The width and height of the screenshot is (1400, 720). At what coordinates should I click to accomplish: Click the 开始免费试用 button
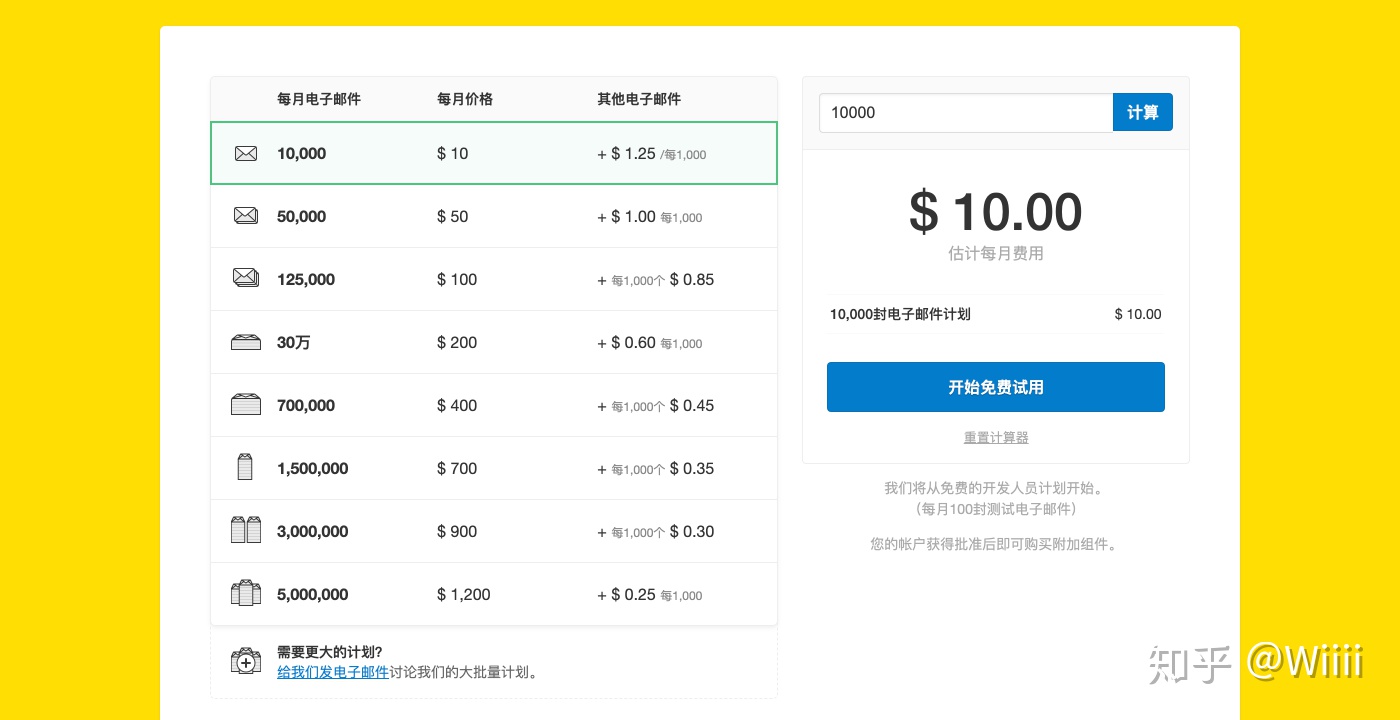pos(996,387)
